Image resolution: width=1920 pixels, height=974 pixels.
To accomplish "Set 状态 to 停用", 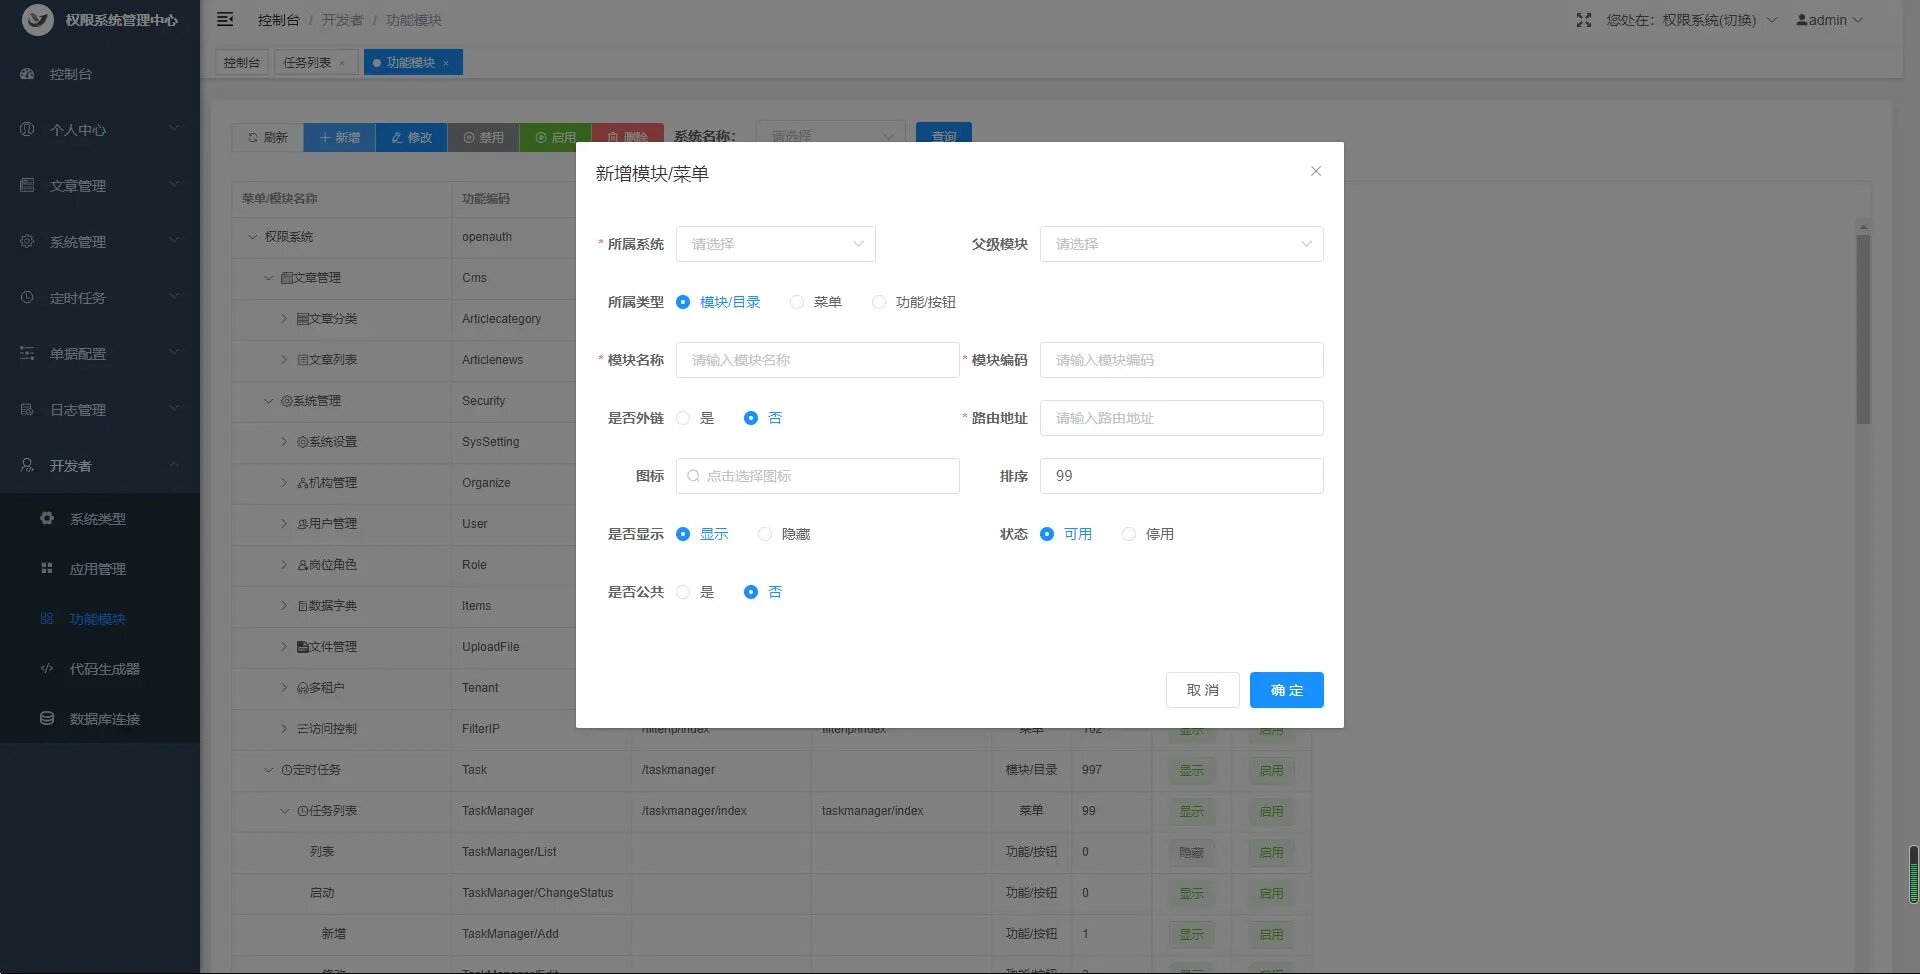I will tap(1129, 534).
